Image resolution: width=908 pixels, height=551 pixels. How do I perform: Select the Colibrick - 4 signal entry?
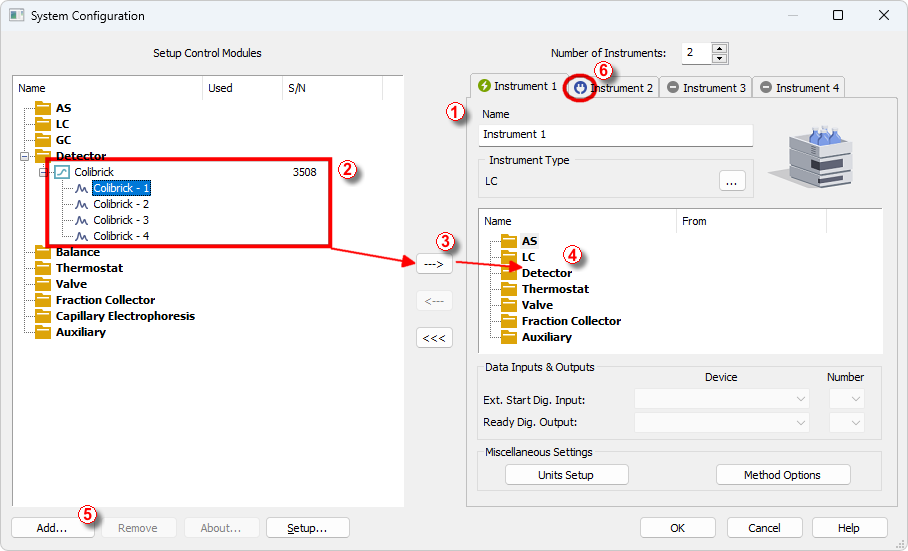(121, 236)
